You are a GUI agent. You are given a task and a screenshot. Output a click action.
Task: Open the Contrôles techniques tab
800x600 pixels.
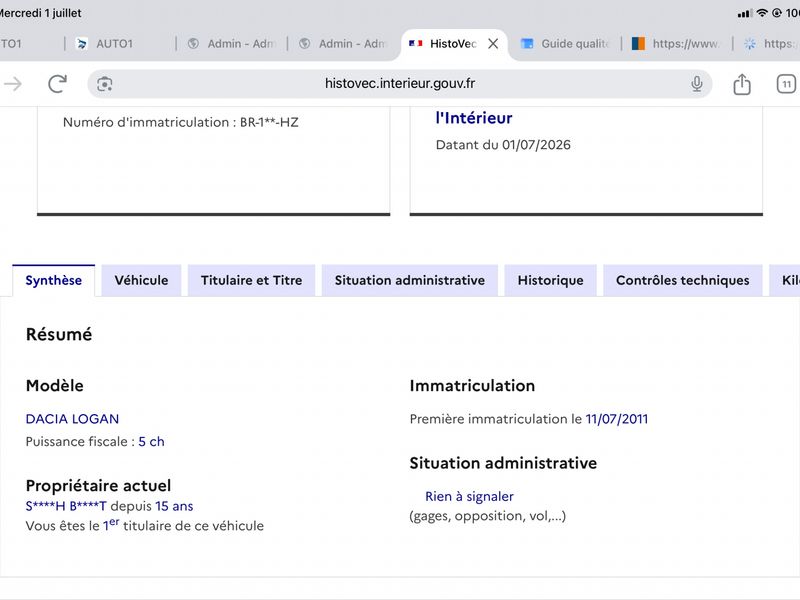click(683, 280)
